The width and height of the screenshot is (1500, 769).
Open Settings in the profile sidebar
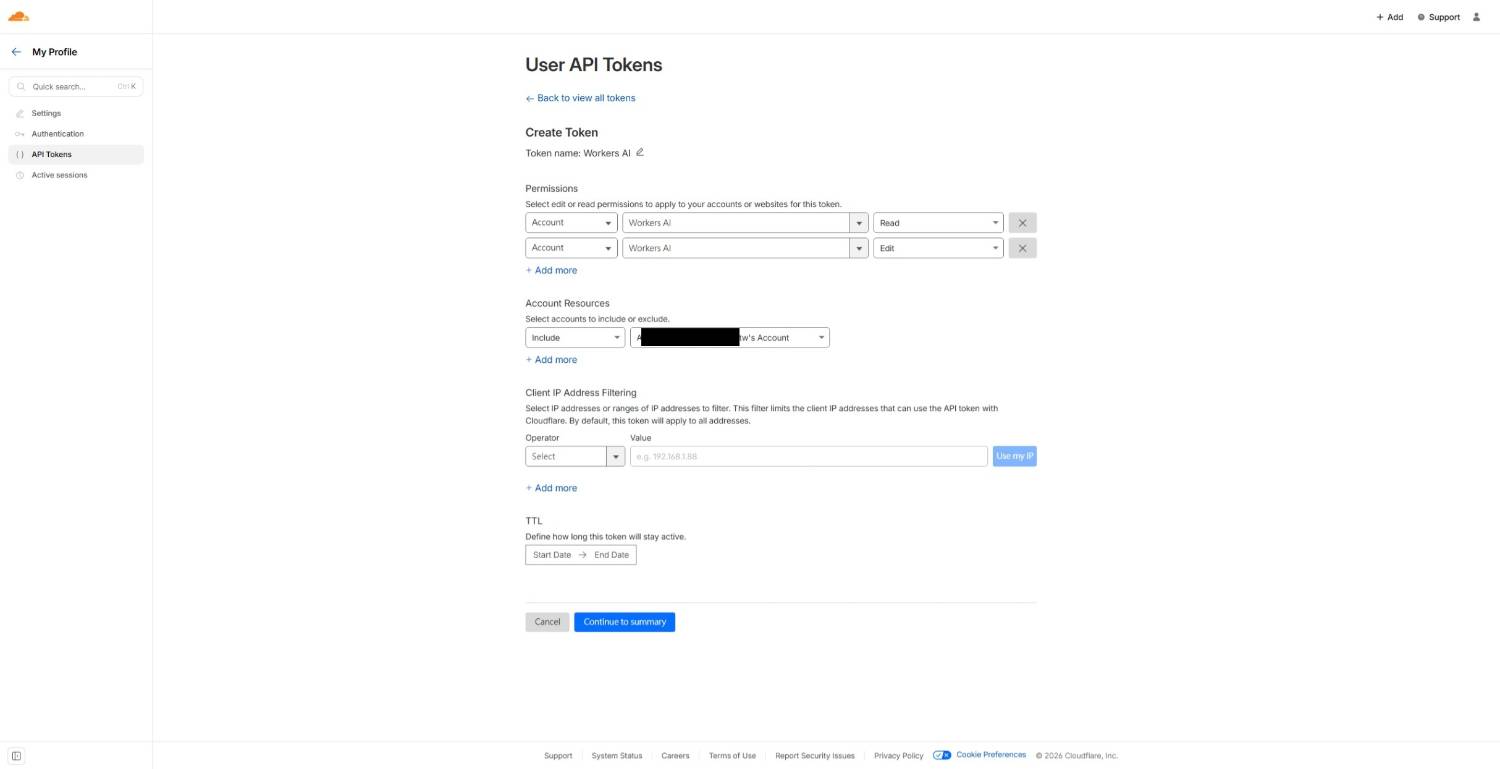point(46,113)
